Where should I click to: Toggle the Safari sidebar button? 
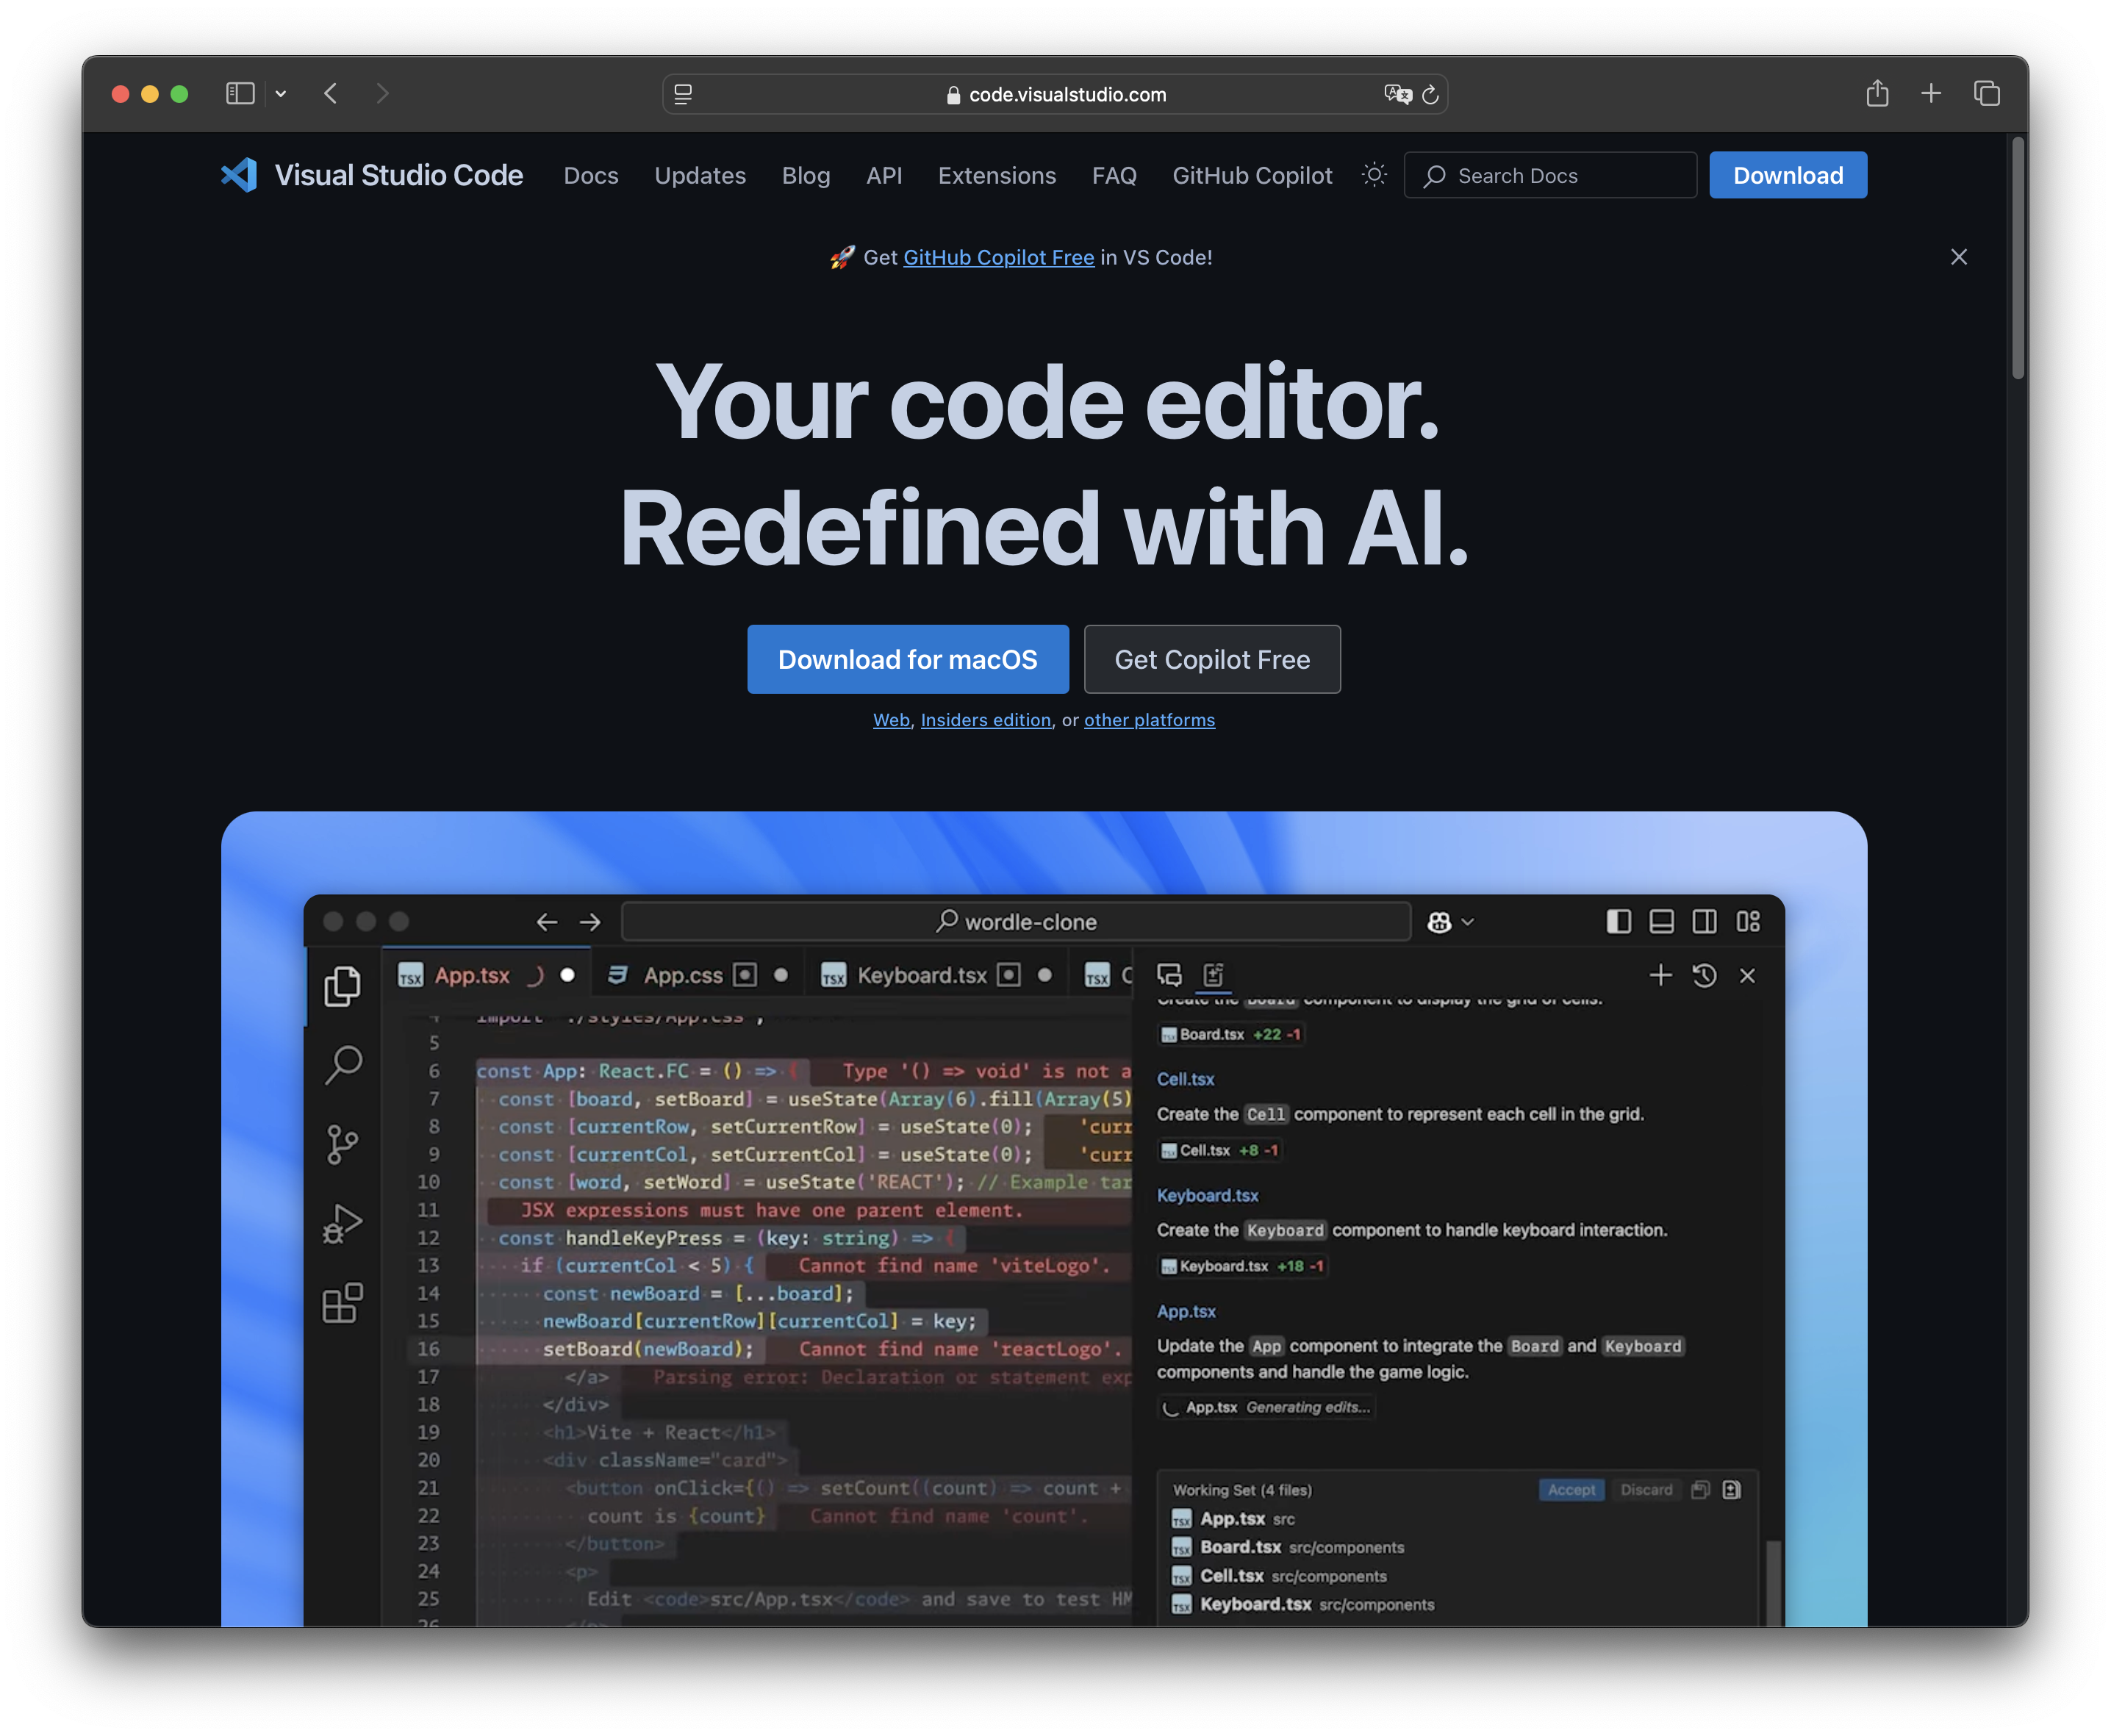pos(240,94)
